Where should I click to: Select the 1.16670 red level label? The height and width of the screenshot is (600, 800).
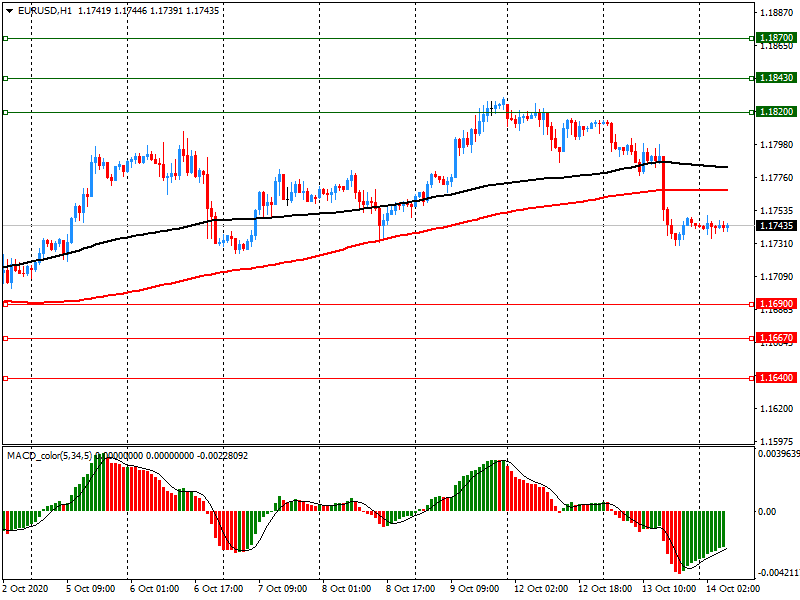(776, 338)
